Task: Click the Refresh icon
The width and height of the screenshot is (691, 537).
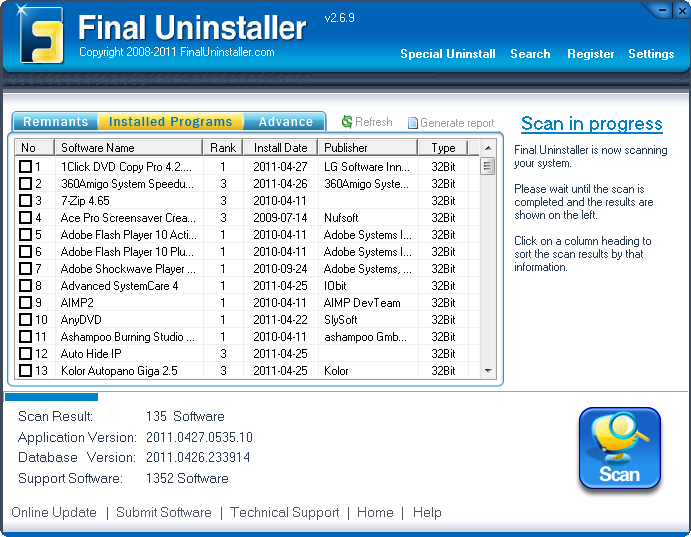Action: click(347, 122)
